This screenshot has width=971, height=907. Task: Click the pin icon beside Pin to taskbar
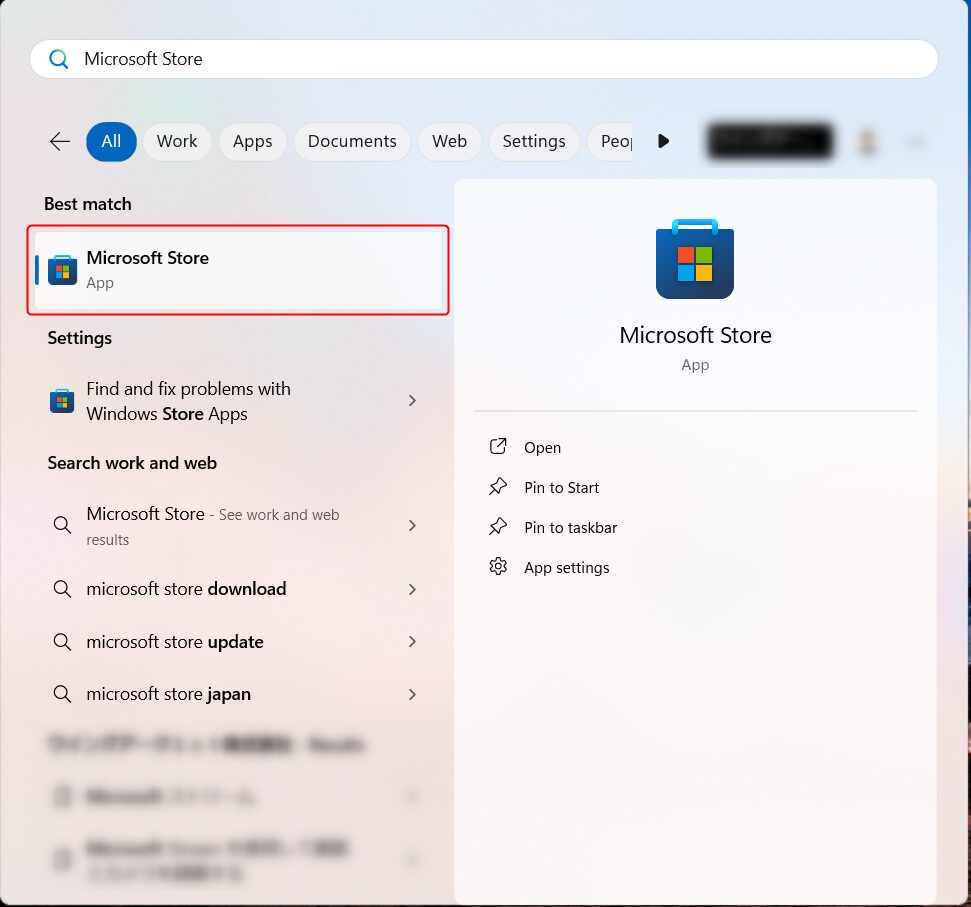pos(499,527)
